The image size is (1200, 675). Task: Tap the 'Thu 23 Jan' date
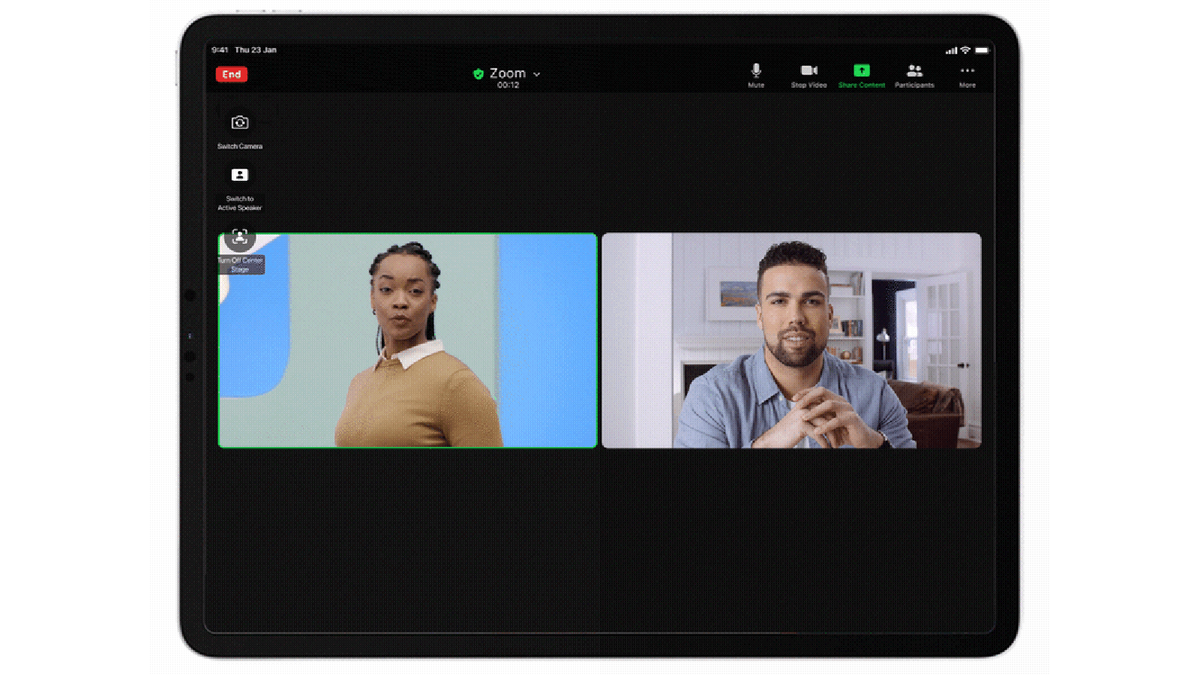coord(256,50)
